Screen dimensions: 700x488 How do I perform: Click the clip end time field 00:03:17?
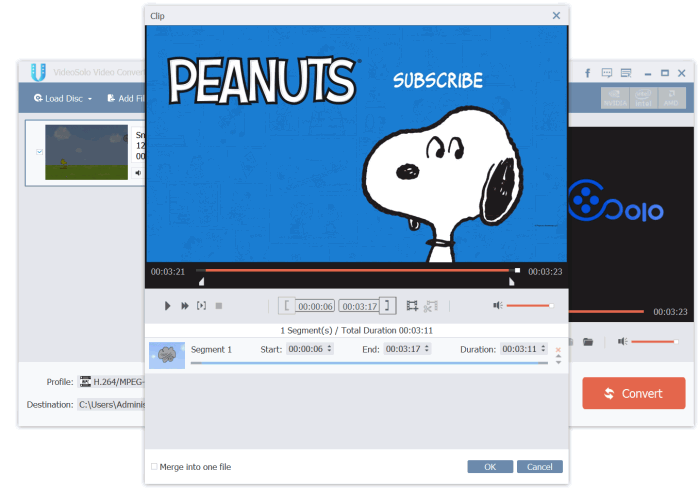[x=359, y=306]
